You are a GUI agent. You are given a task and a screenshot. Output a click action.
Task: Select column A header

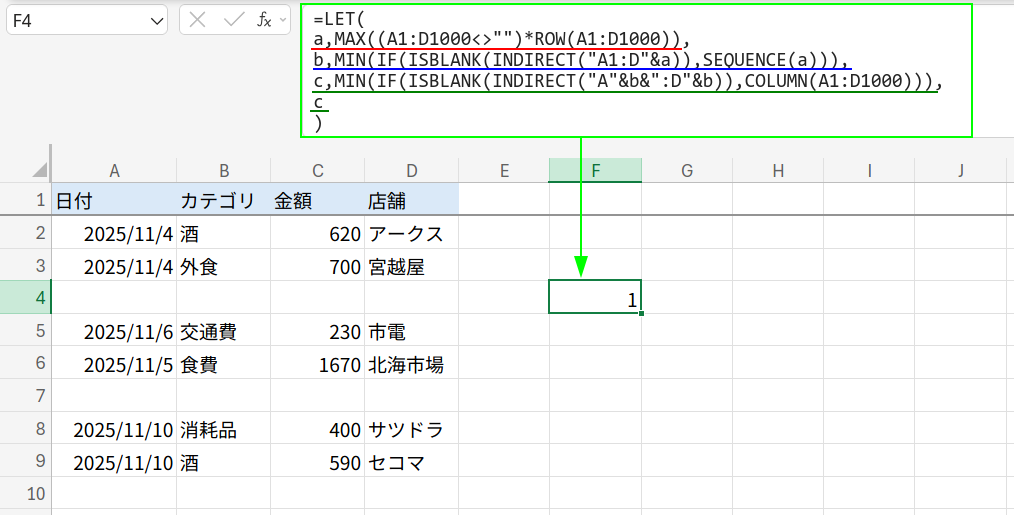[x=114, y=171]
